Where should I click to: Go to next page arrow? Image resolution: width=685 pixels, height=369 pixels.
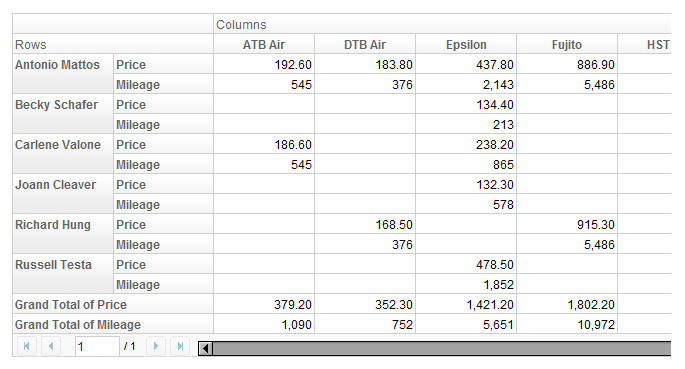156,346
